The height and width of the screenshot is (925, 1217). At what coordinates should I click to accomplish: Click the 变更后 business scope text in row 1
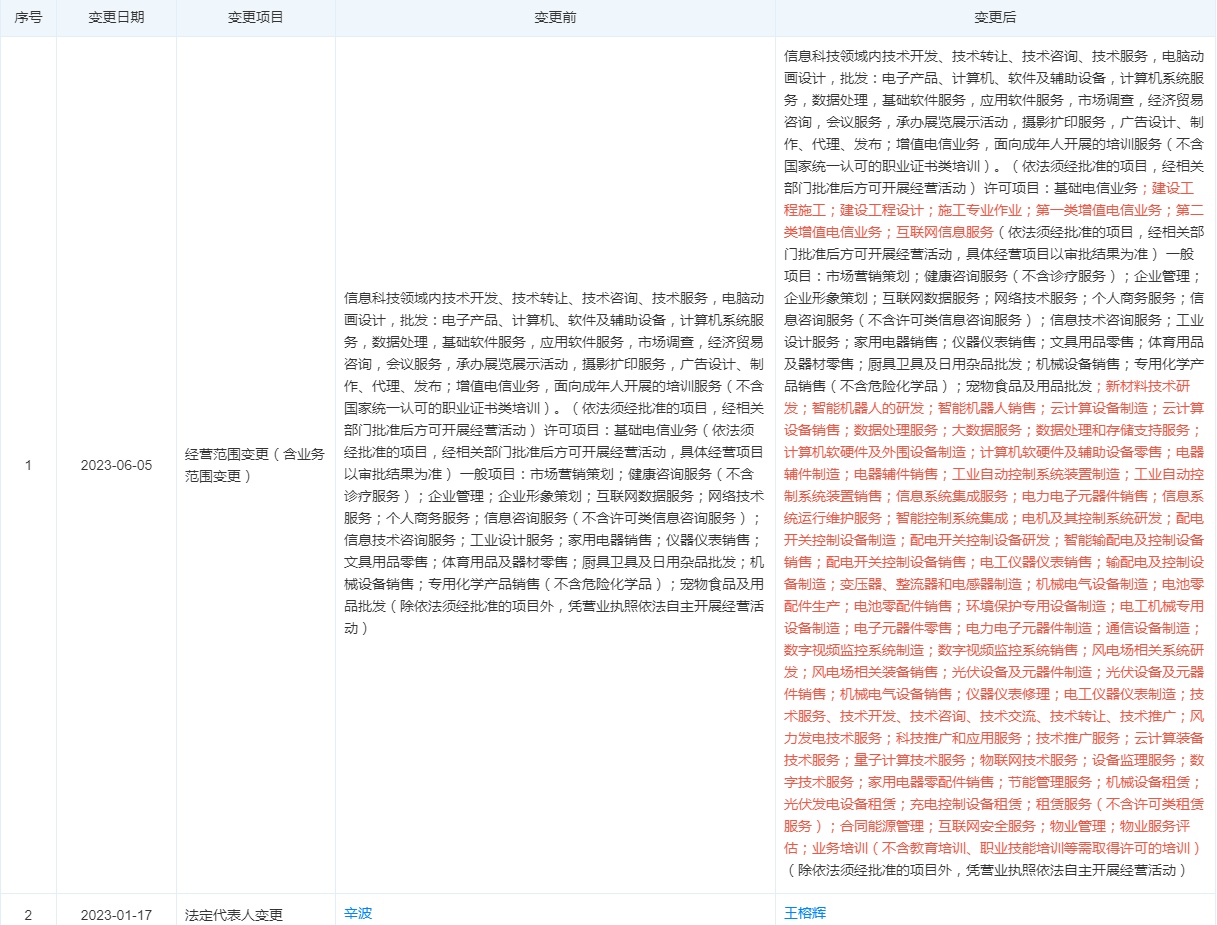pos(995,463)
